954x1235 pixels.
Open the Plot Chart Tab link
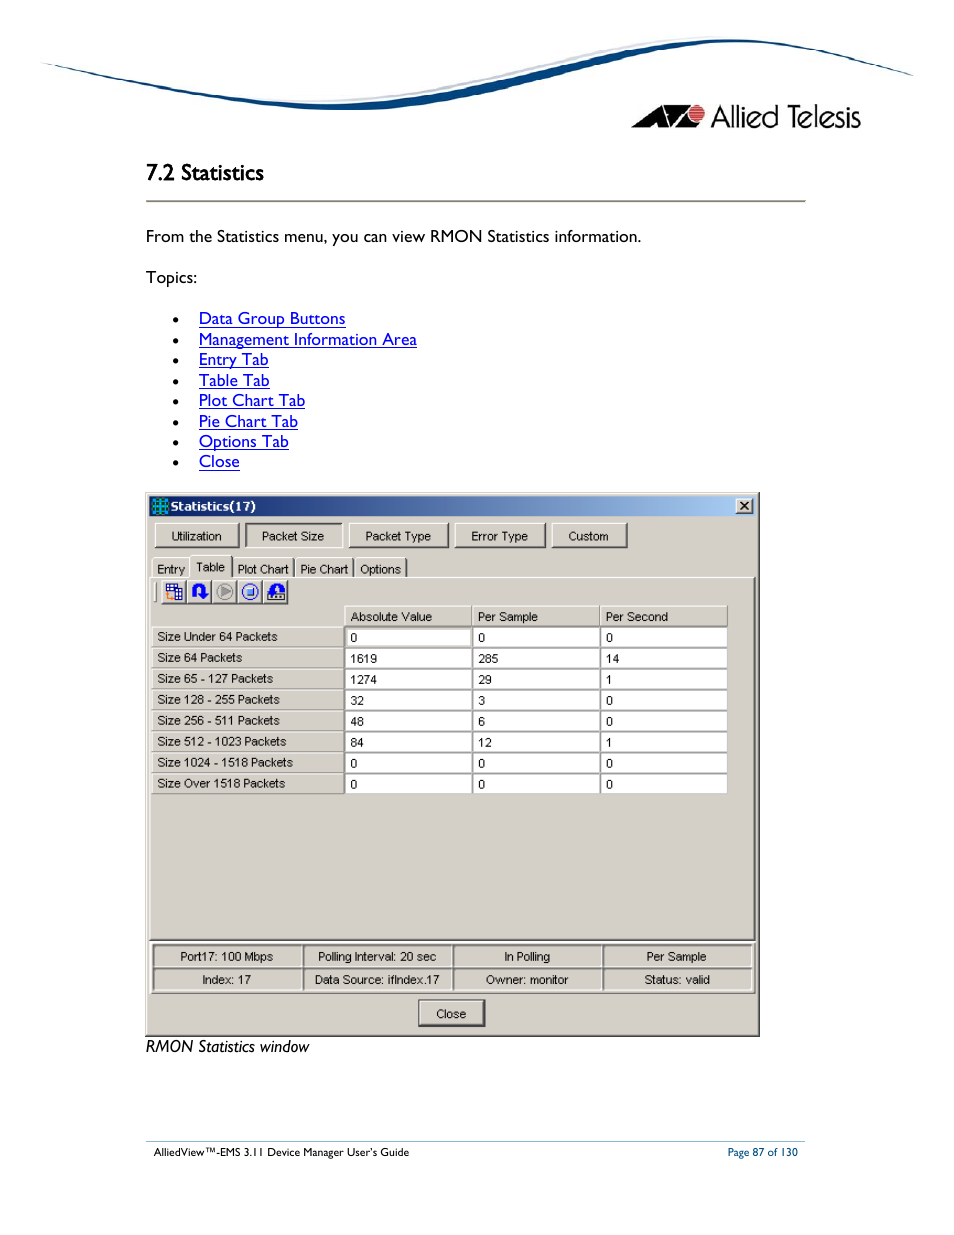pyautogui.click(x=252, y=401)
